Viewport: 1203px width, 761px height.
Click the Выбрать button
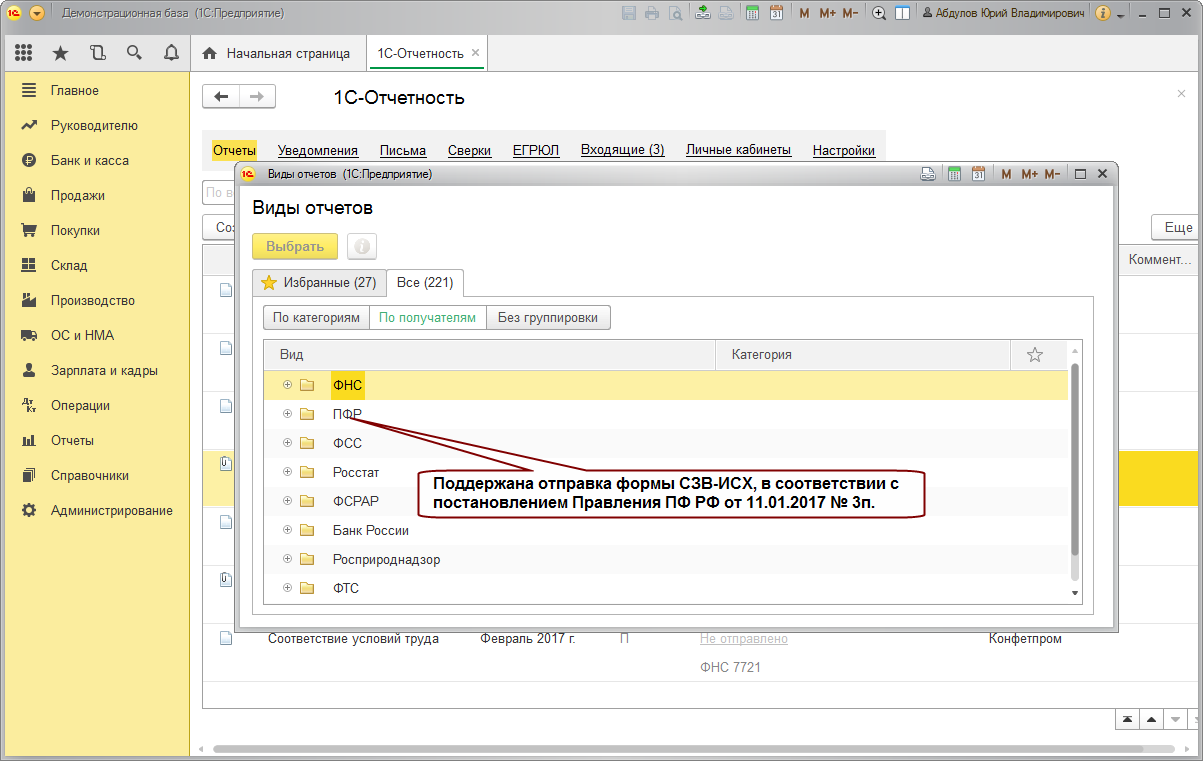[x=295, y=247]
